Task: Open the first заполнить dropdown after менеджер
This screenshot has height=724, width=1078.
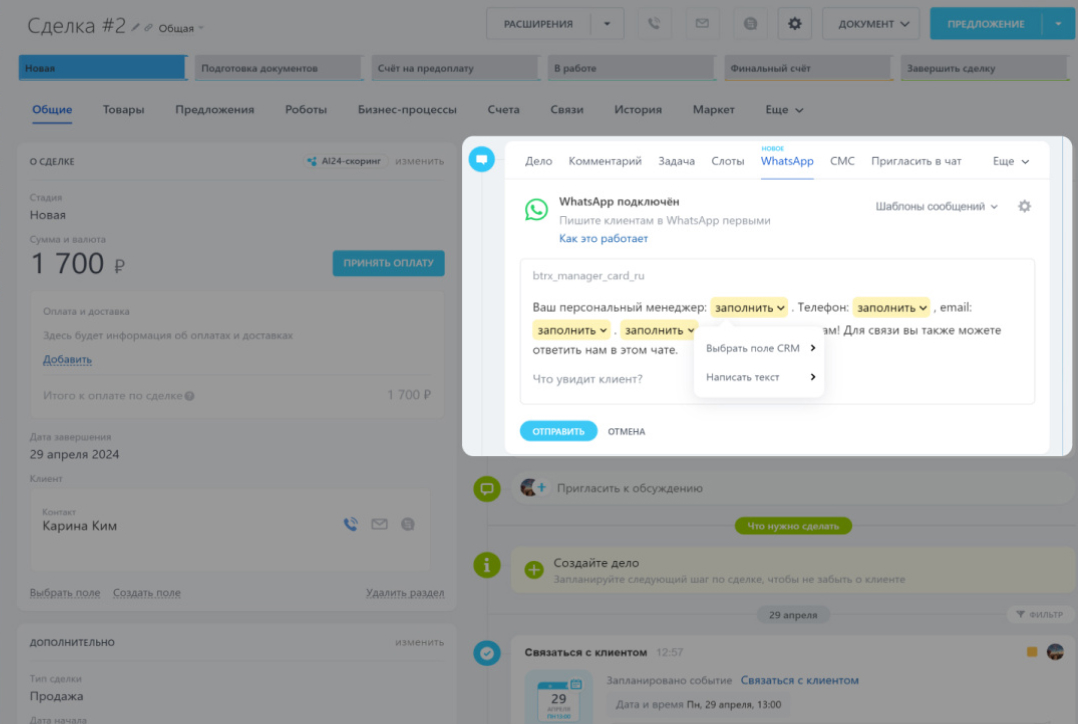Action: (x=749, y=308)
